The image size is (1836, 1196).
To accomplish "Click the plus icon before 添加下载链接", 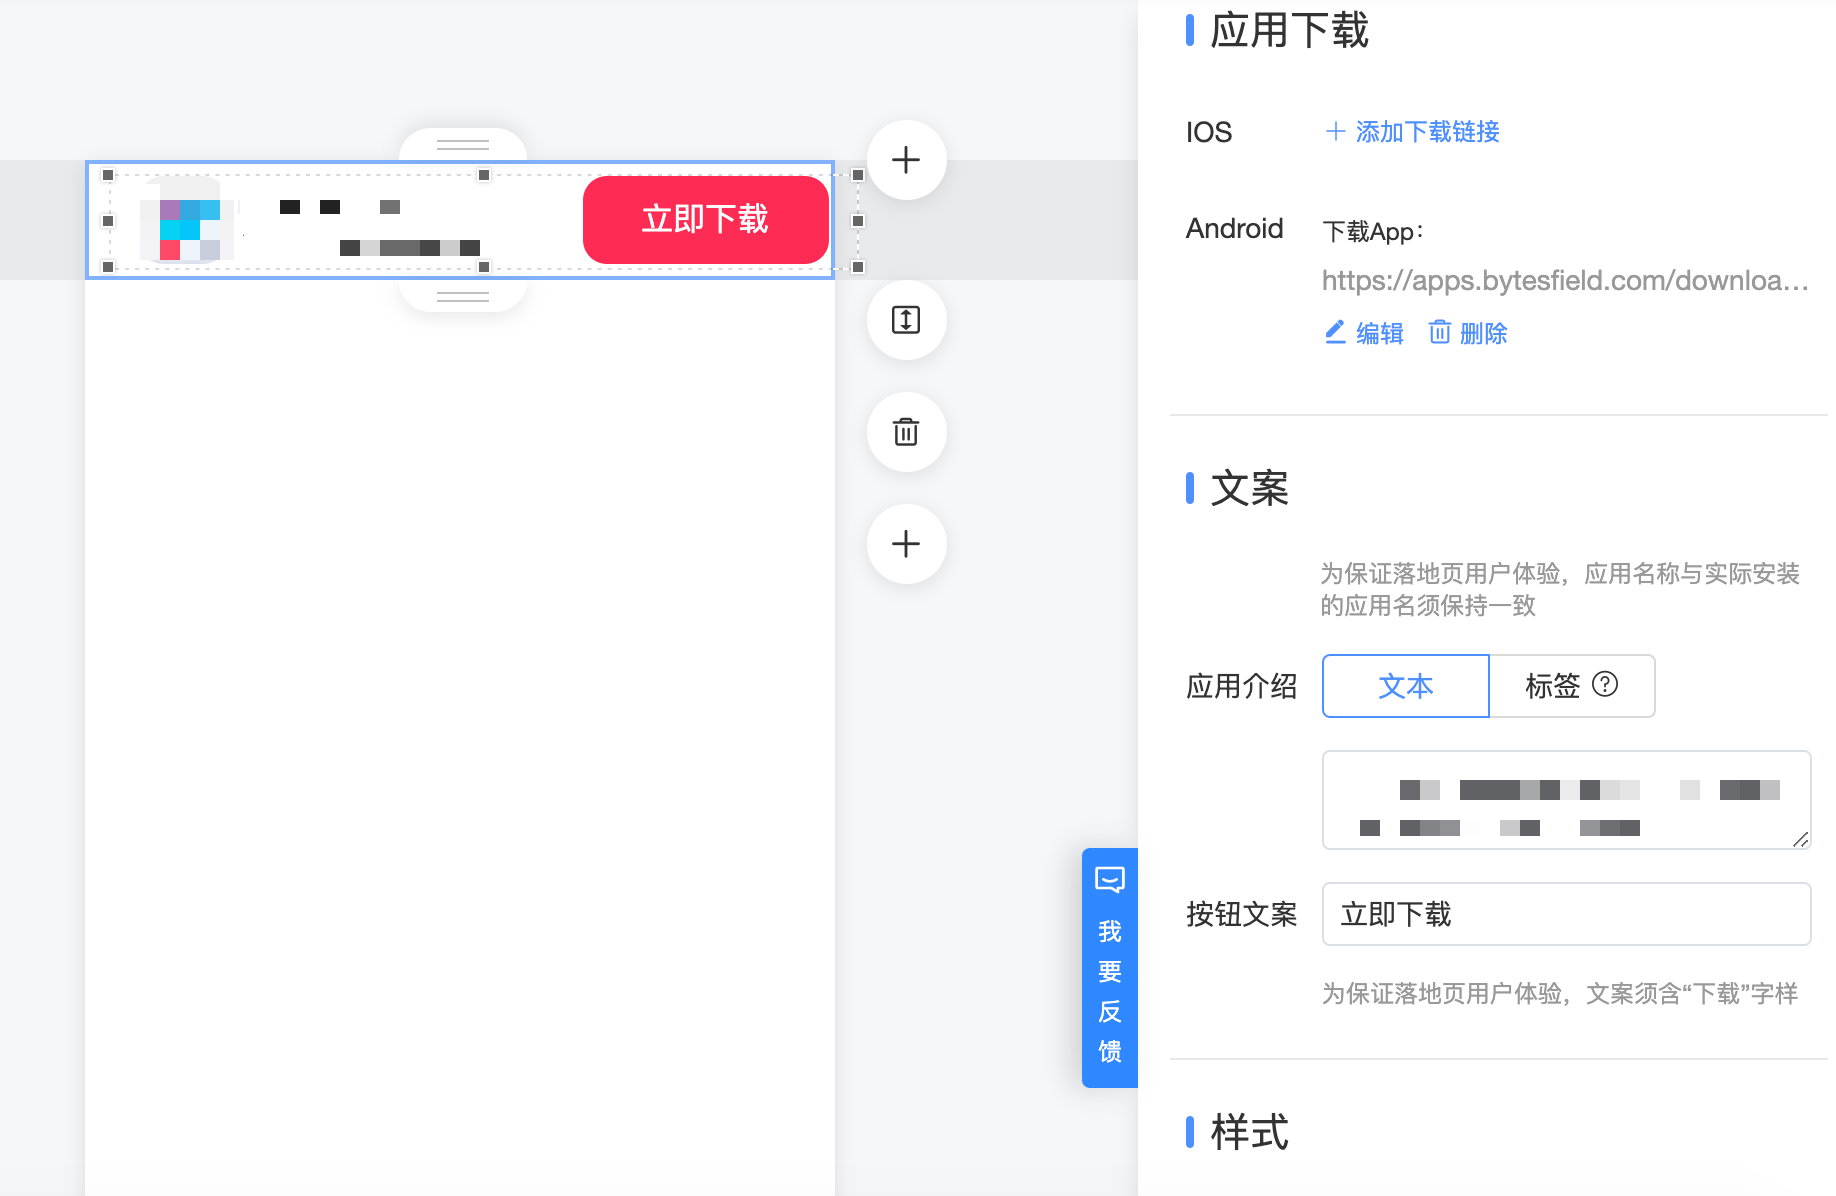I will [x=1334, y=131].
